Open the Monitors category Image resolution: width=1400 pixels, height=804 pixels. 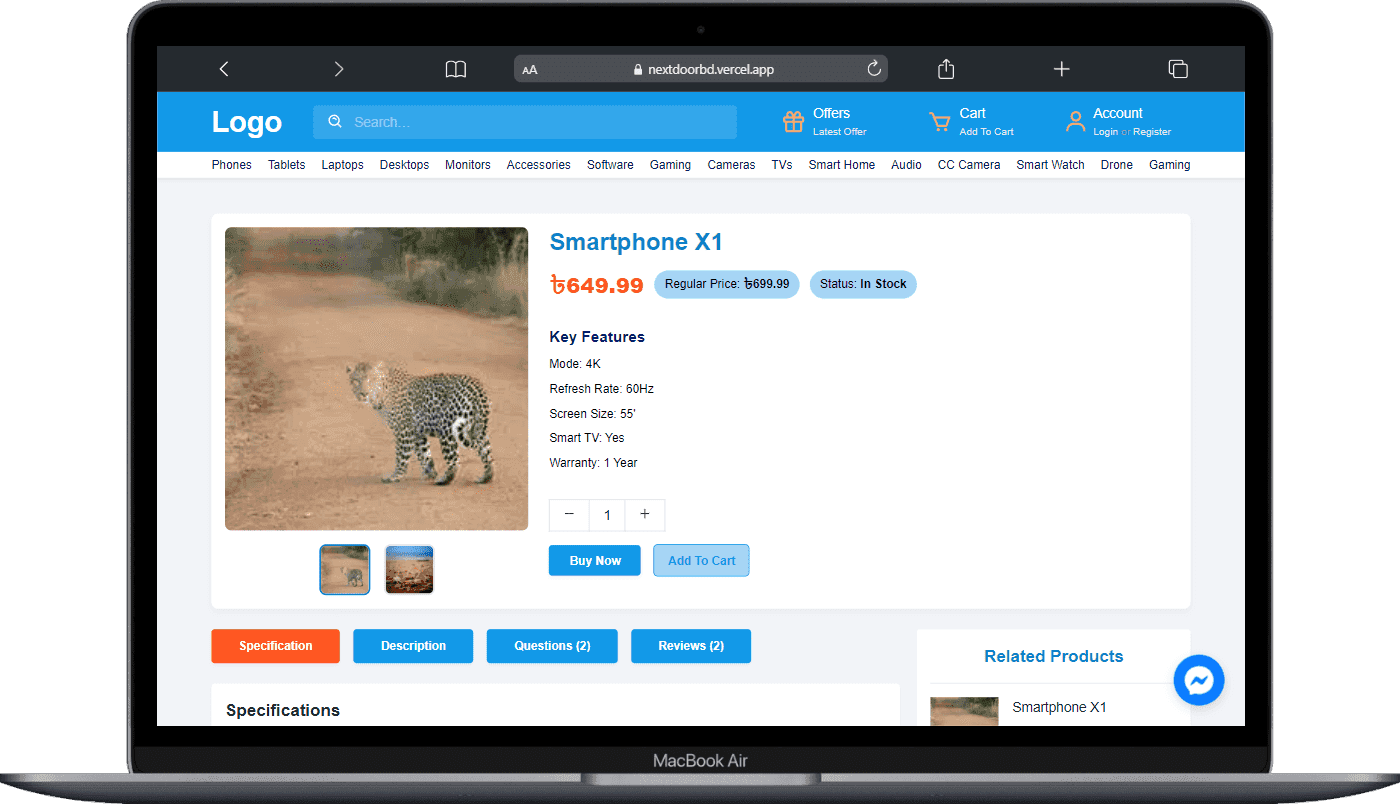[x=468, y=165]
